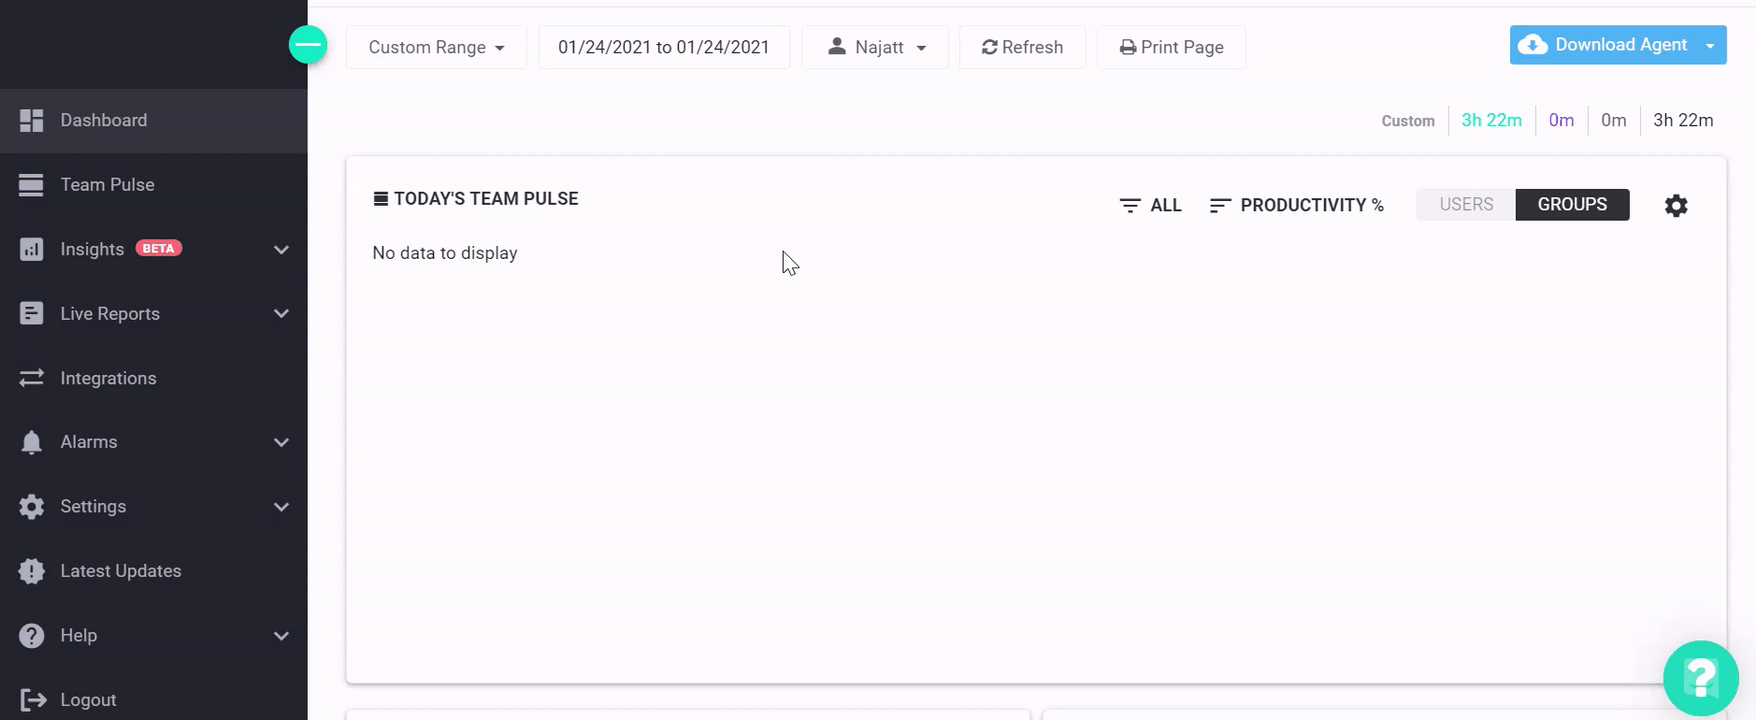1756x720 pixels.
Task: Open Team Pulse widget settings gear
Action: (x=1676, y=205)
